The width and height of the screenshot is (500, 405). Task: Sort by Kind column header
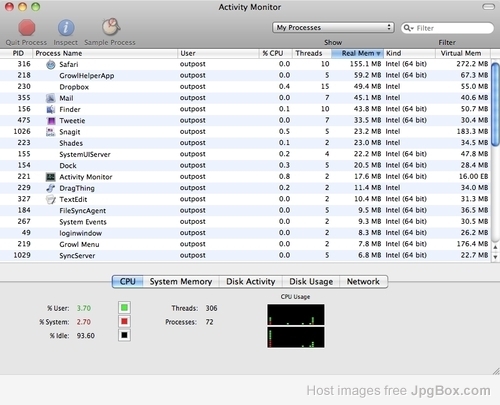click(409, 53)
